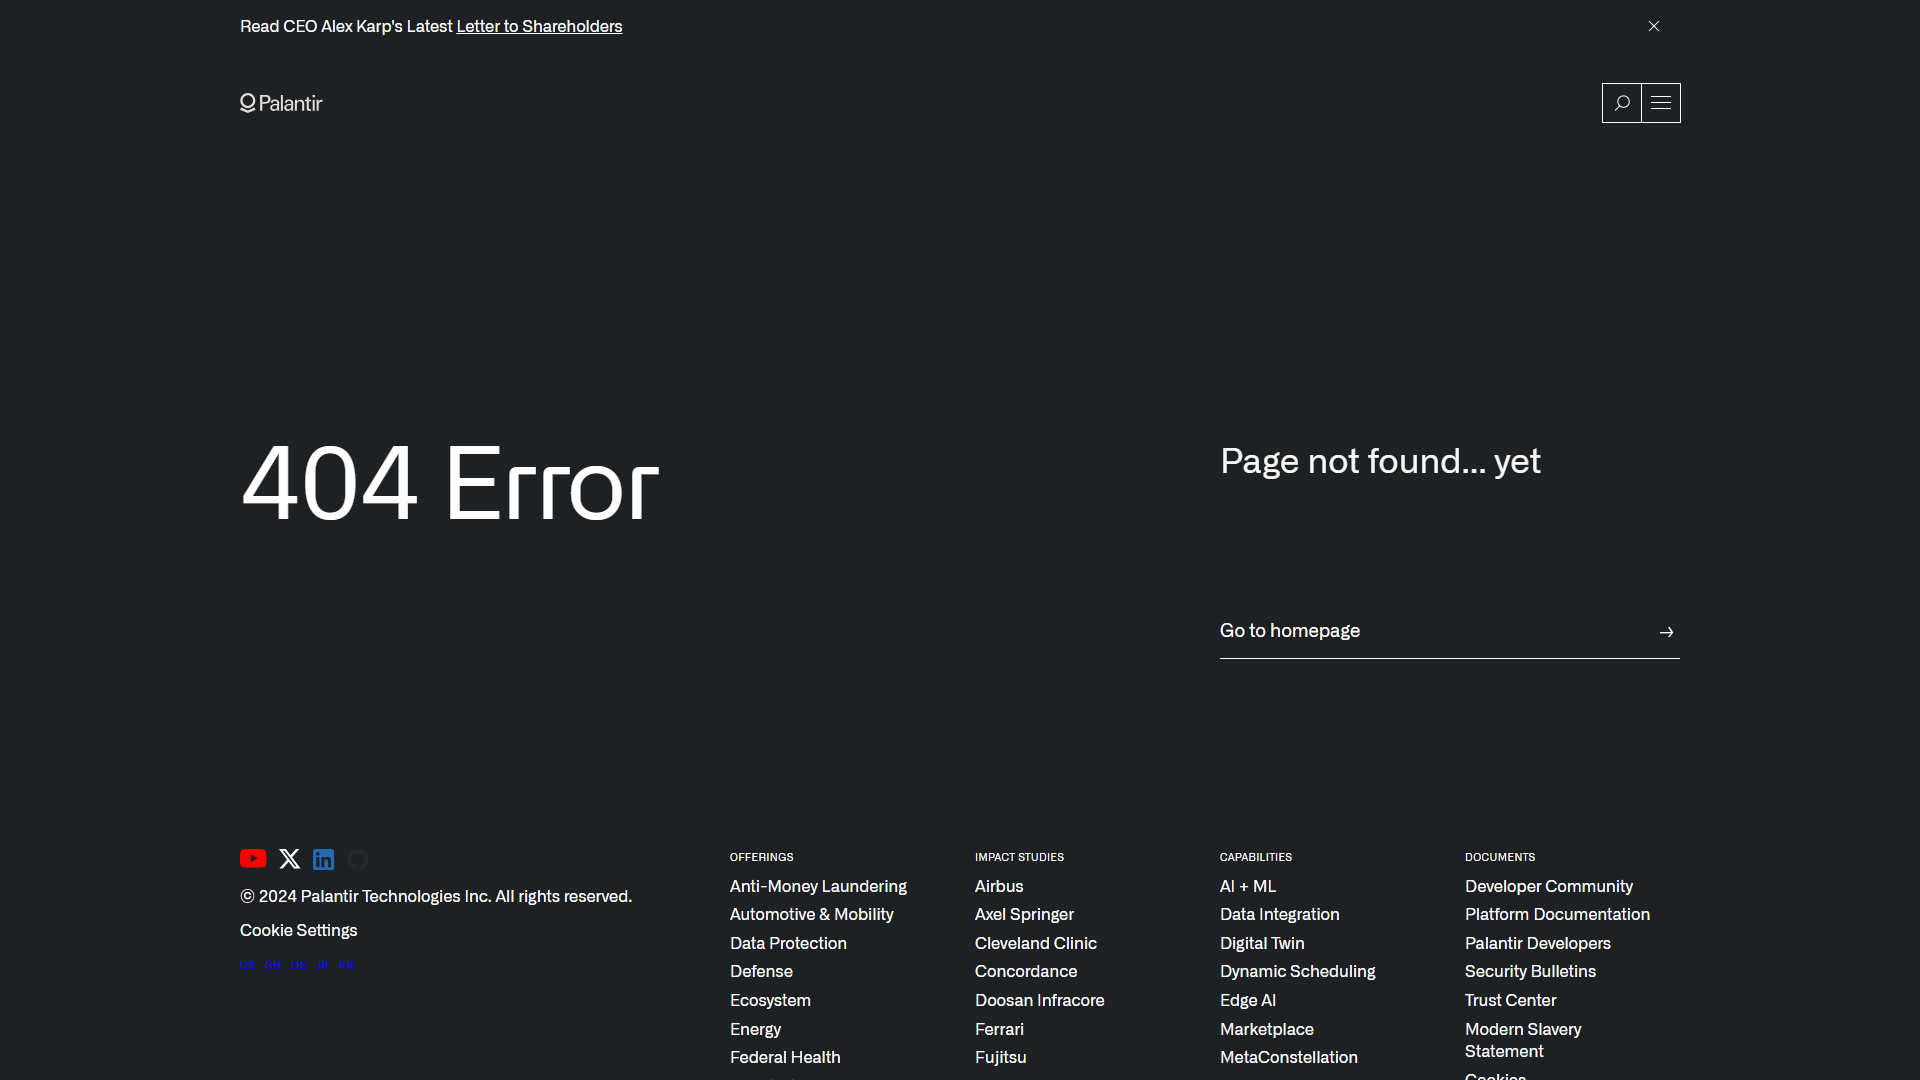Viewport: 1920px width, 1080px height.
Task: View Security Bulletins
Action: [1530, 971]
